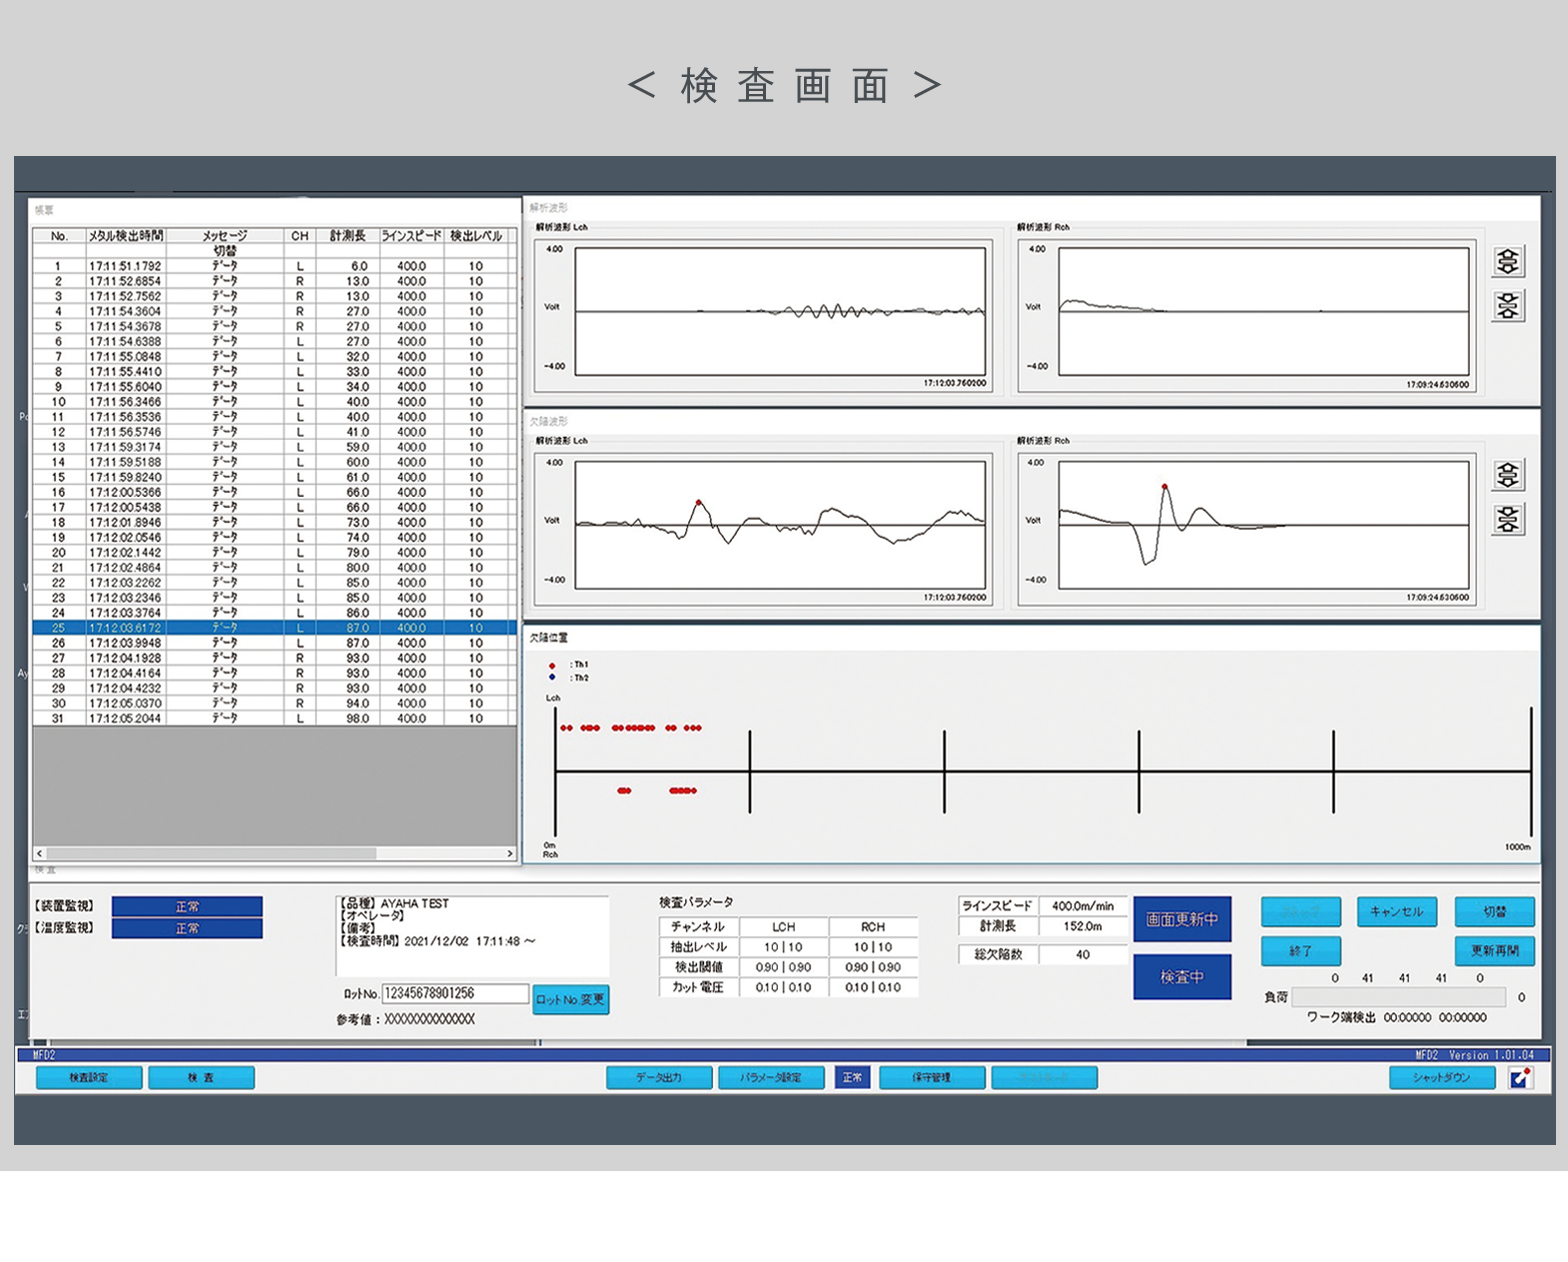Open the パラメータ設定 menu

pyautogui.click(x=770, y=1077)
